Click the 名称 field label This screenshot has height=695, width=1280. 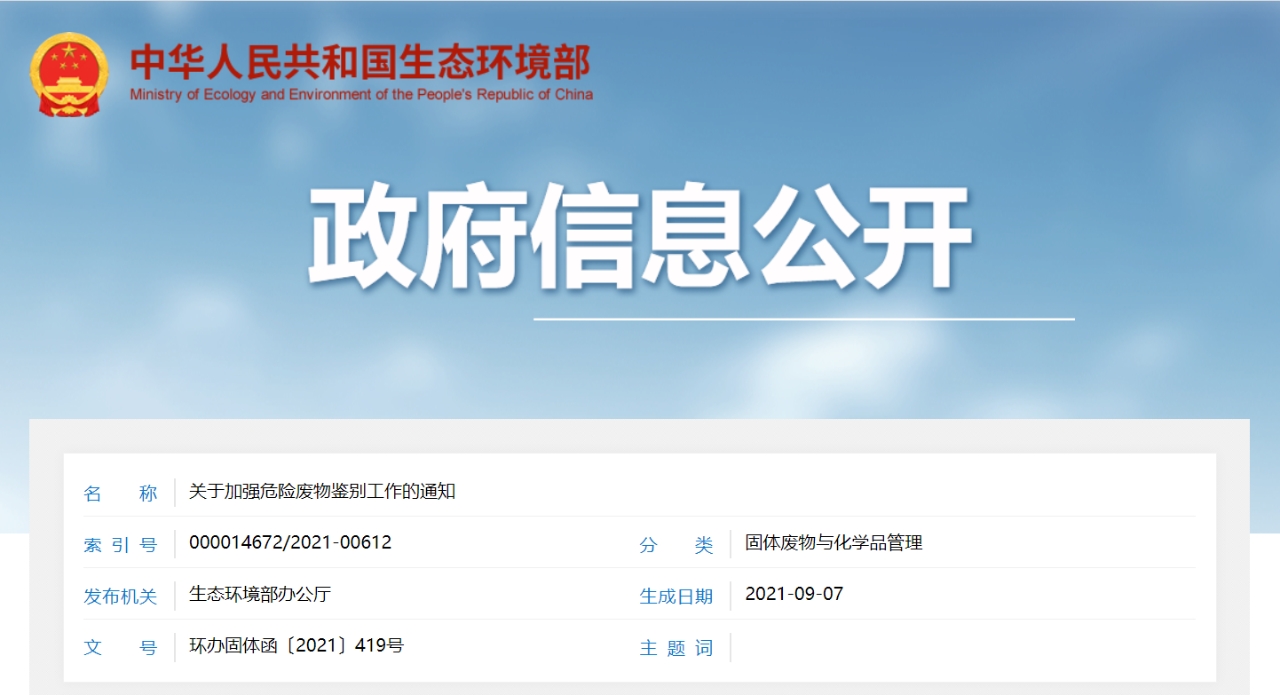(121, 493)
